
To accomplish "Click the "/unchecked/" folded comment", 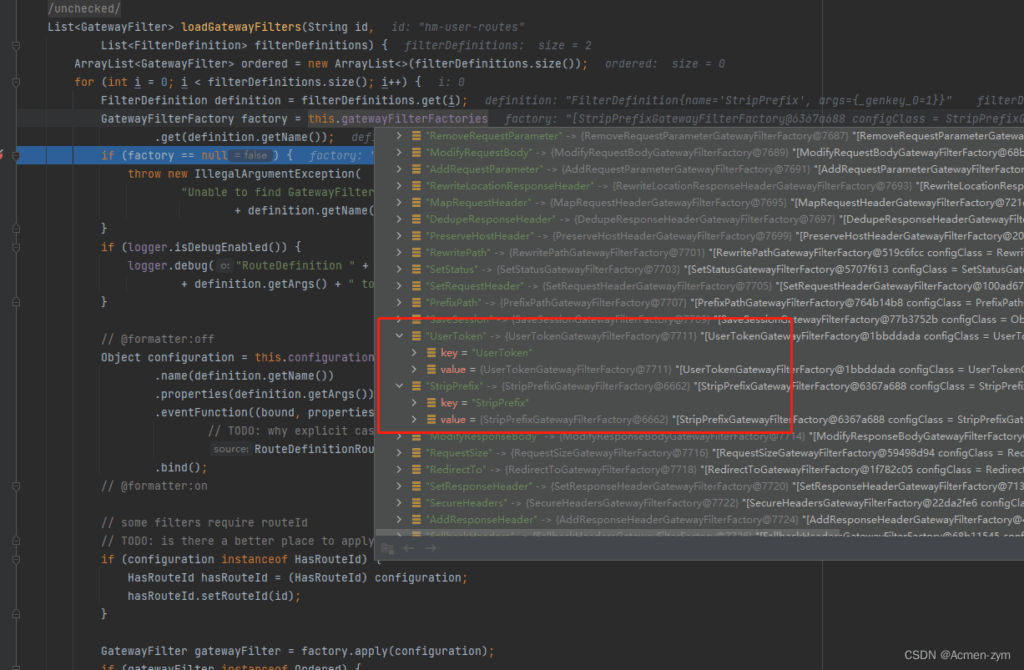I will coord(84,8).
